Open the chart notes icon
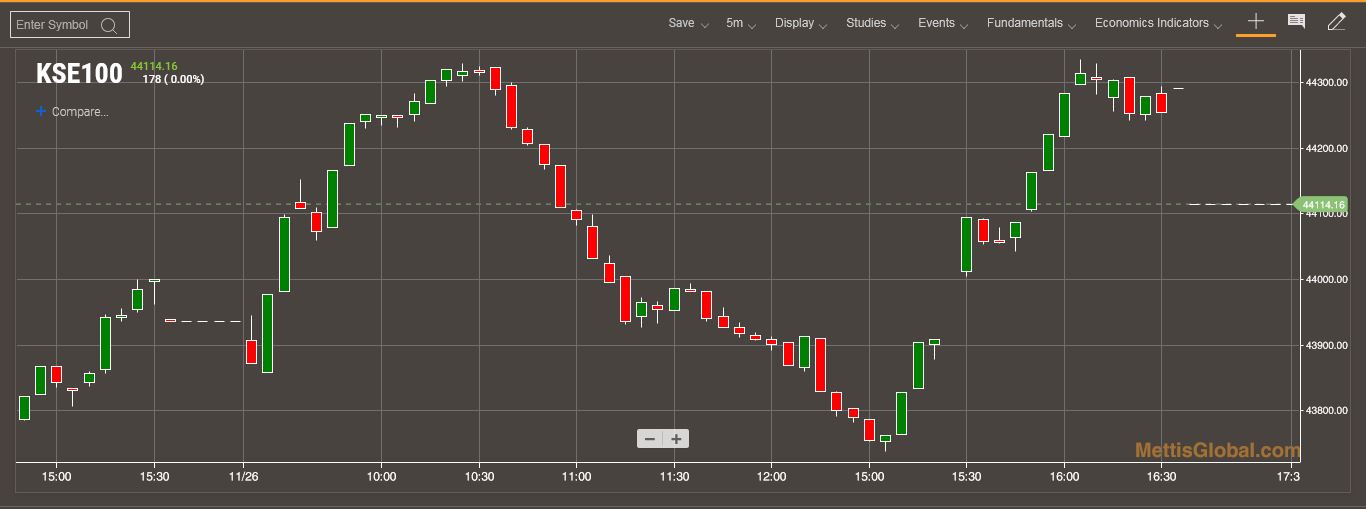1366x509 pixels. pyautogui.click(x=1296, y=21)
